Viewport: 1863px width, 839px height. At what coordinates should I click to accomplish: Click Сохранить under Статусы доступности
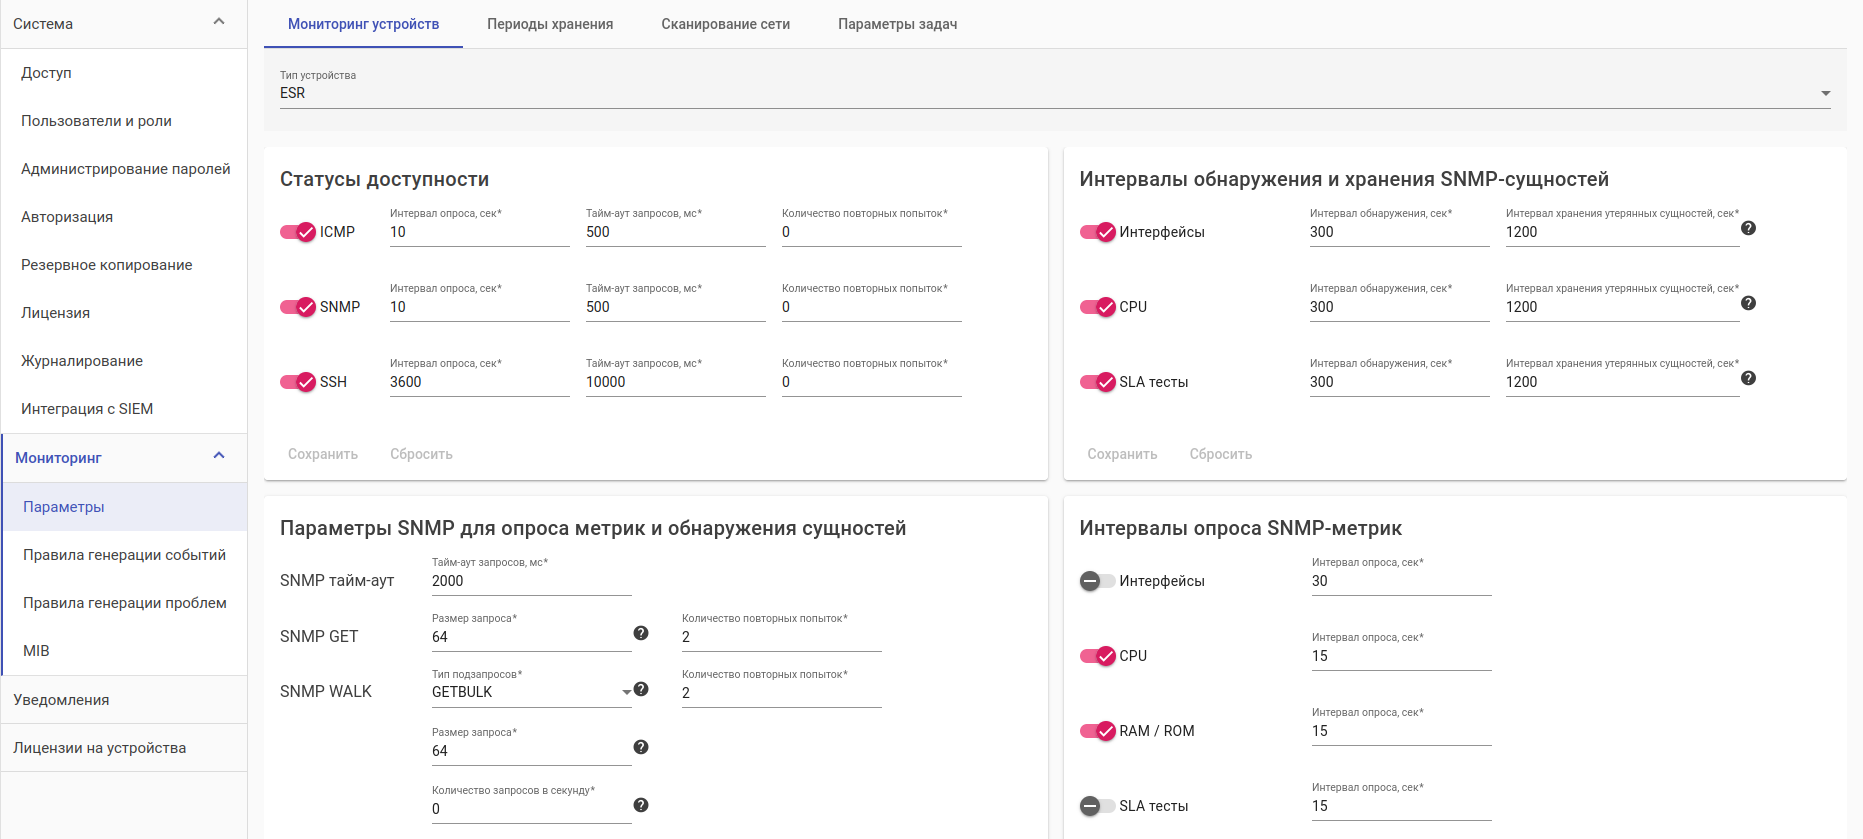tap(323, 454)
